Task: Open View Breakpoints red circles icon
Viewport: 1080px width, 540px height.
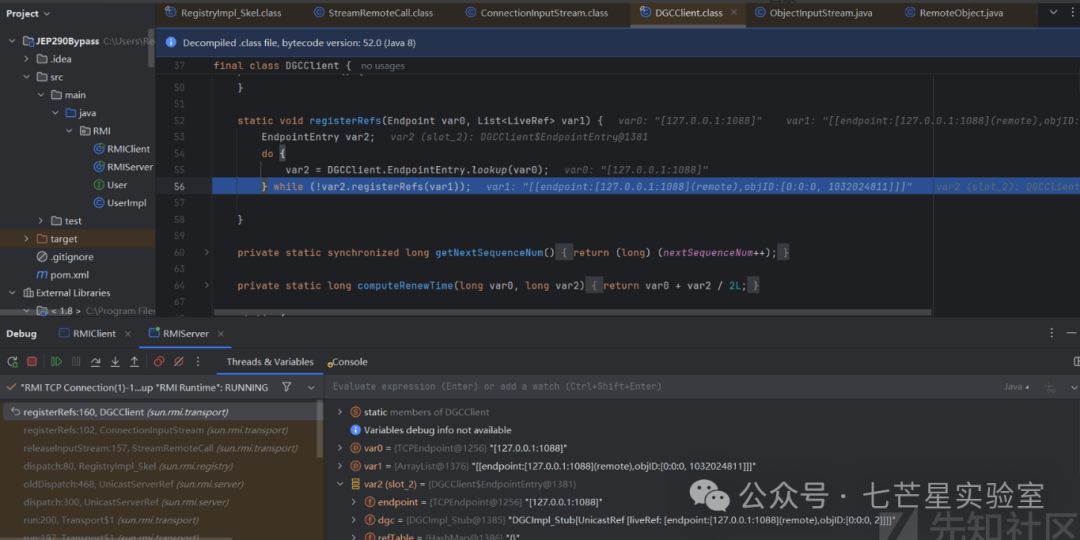Action: 158,361
